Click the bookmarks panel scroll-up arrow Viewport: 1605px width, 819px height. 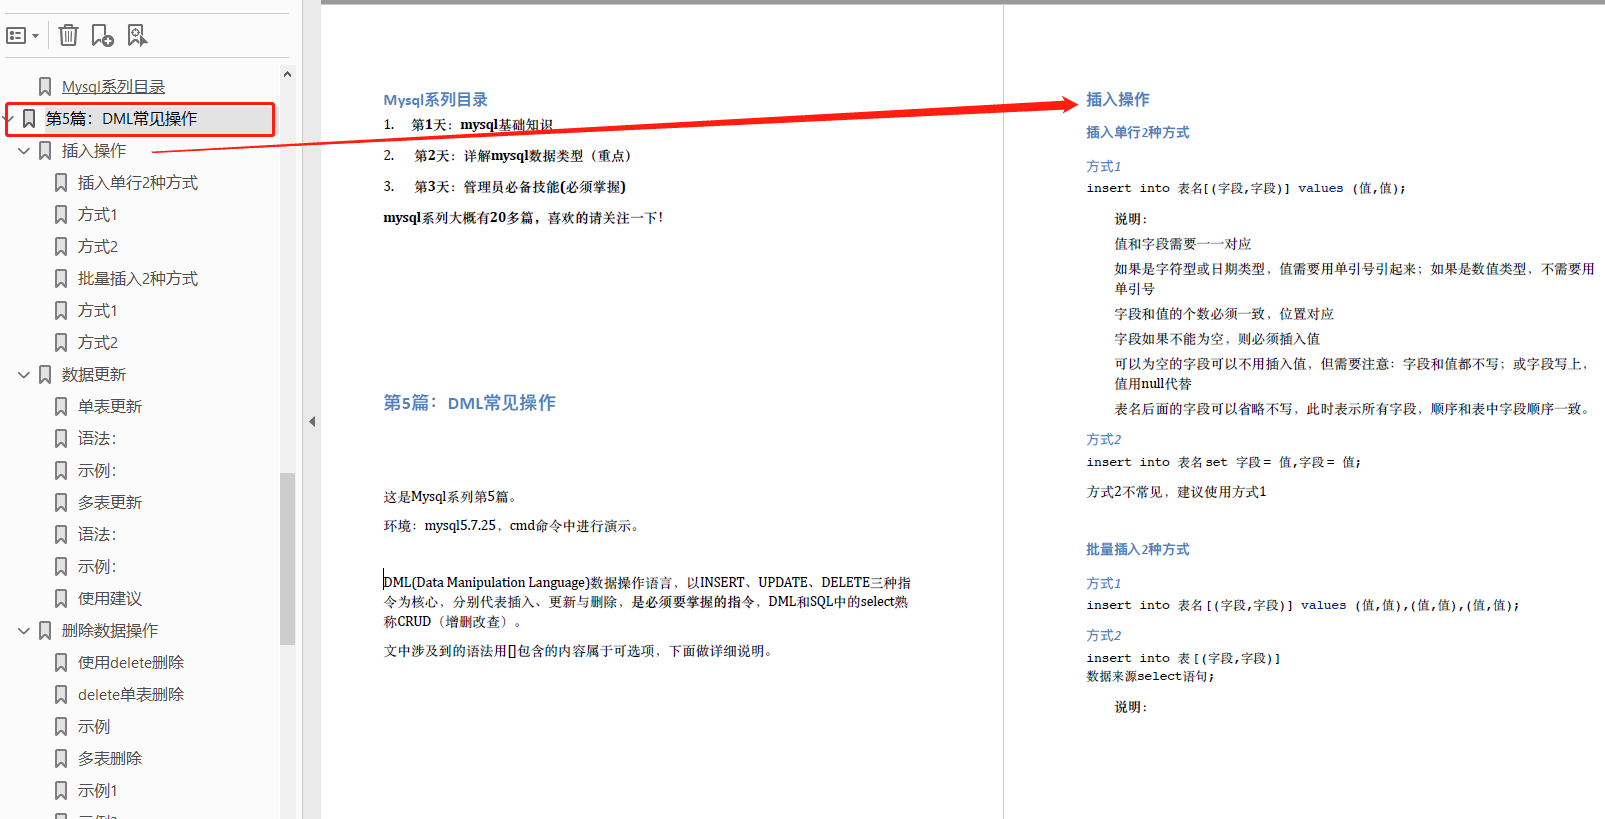click(x=287, y=74)
